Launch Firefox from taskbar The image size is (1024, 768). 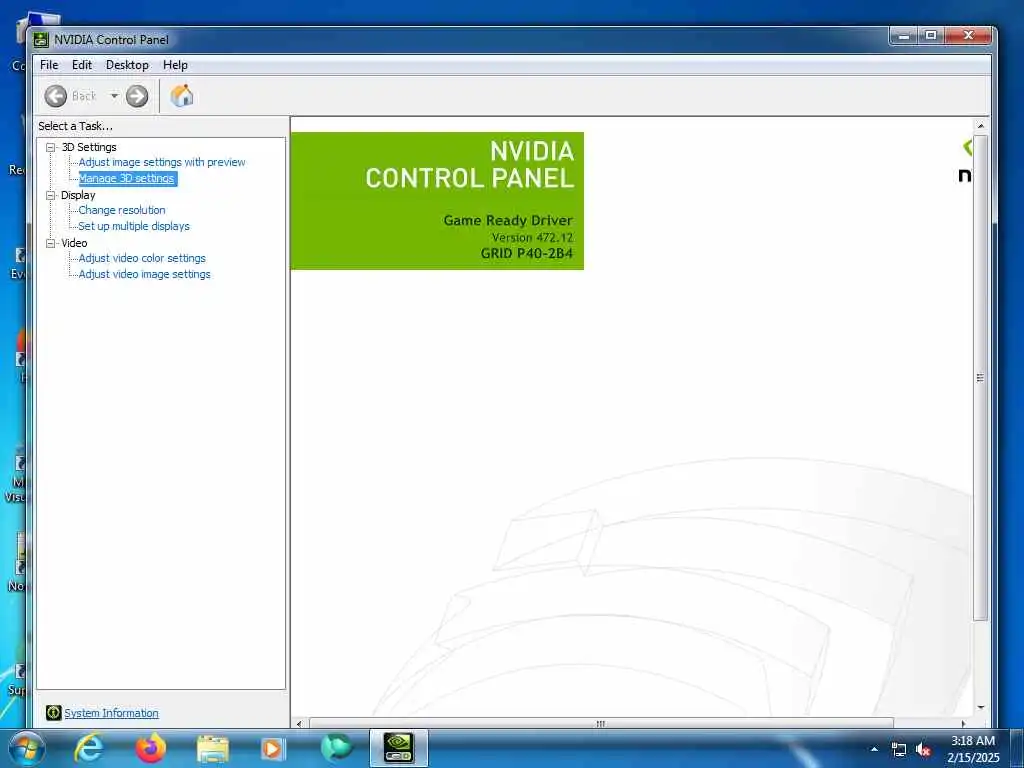coord(151,748)
